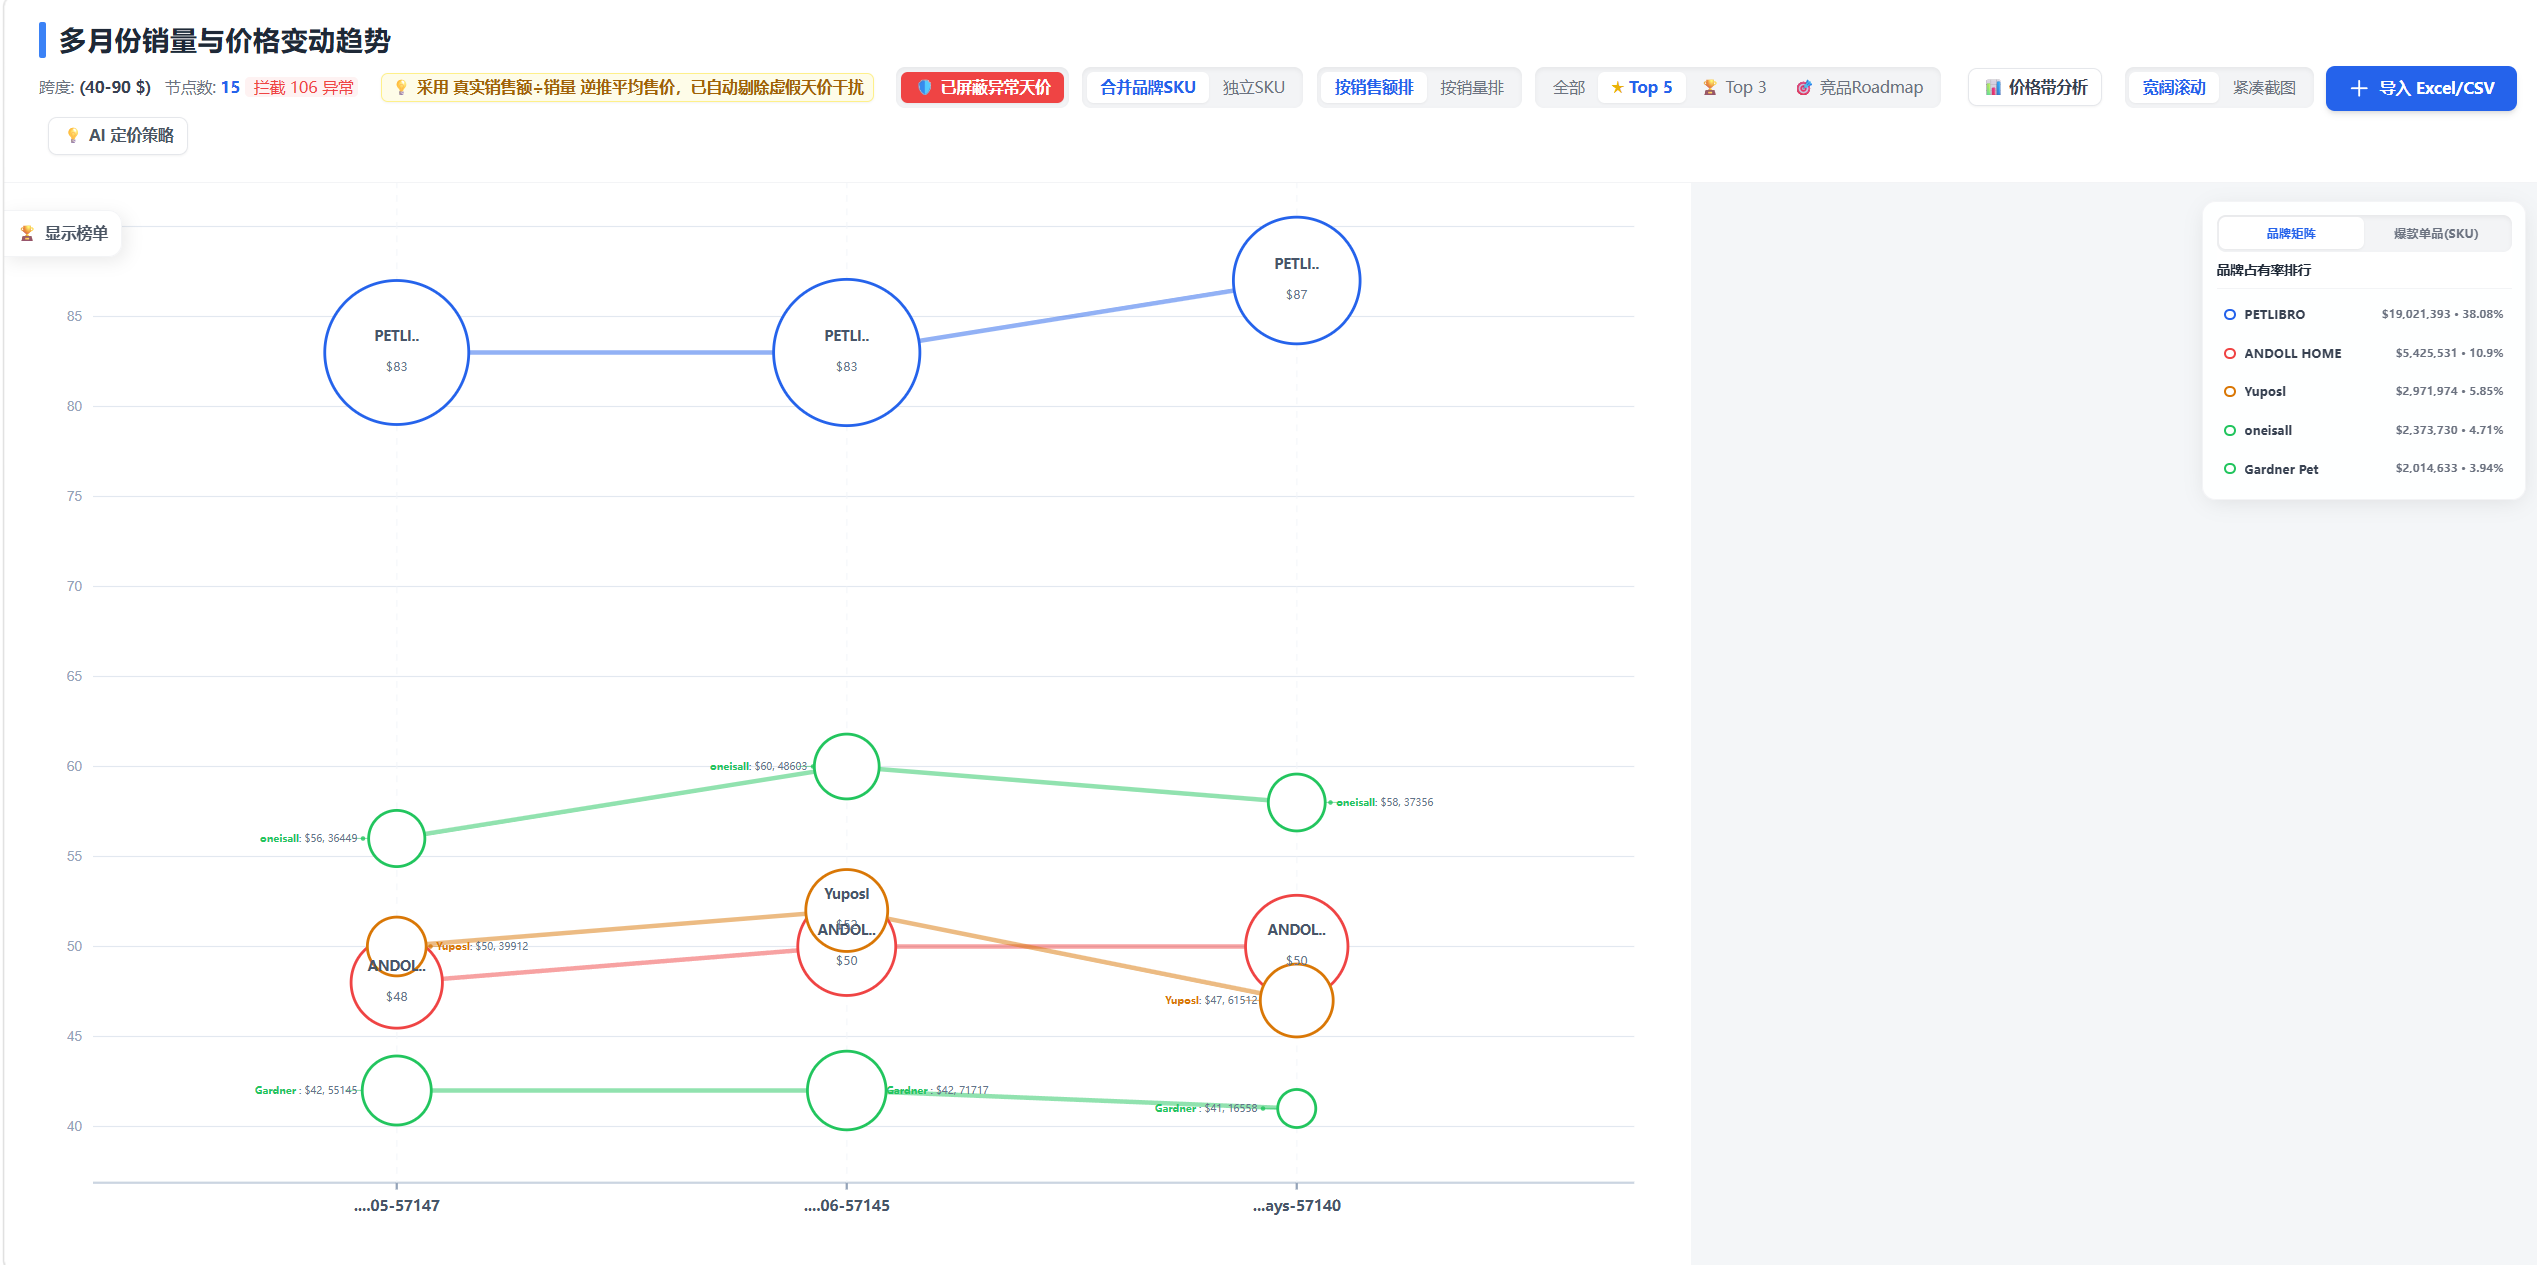Click PETLIBRO $83 bubble at ...05-57147
Image resolution: width=2537 pixels, height=1265 pixels.
[396, 352]
